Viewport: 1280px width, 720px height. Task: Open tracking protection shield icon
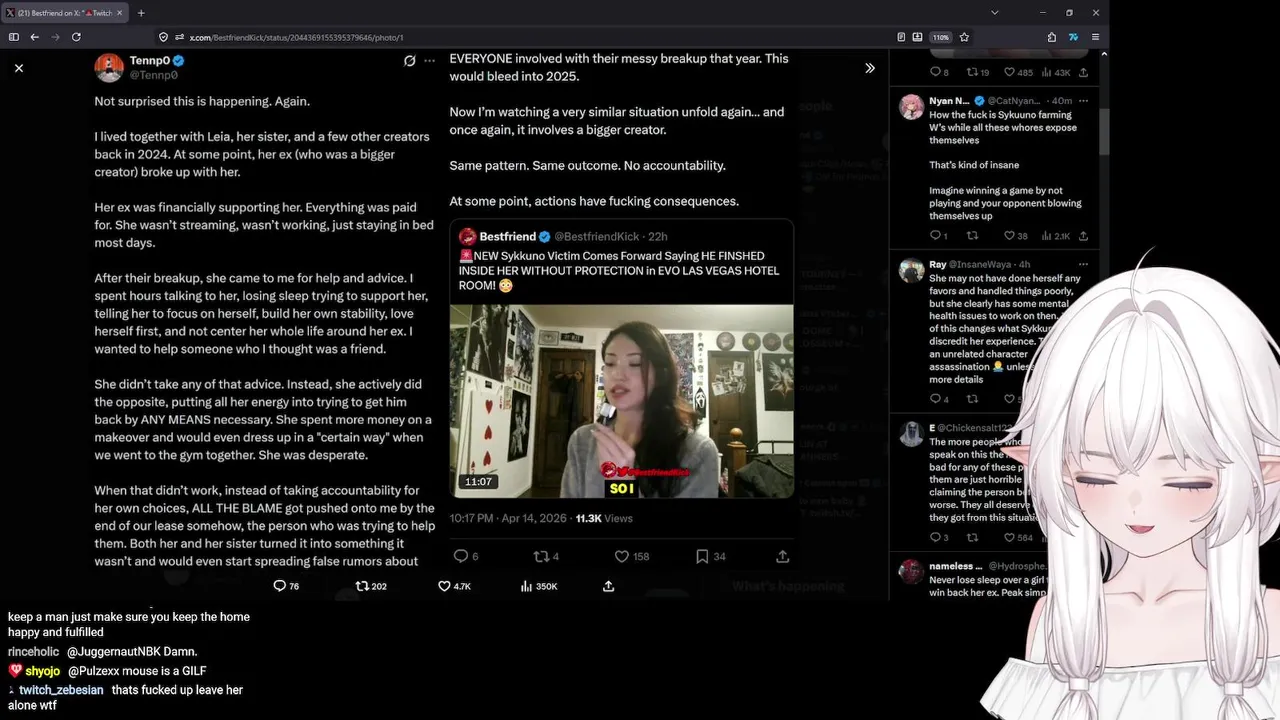(x=163, y=37)
